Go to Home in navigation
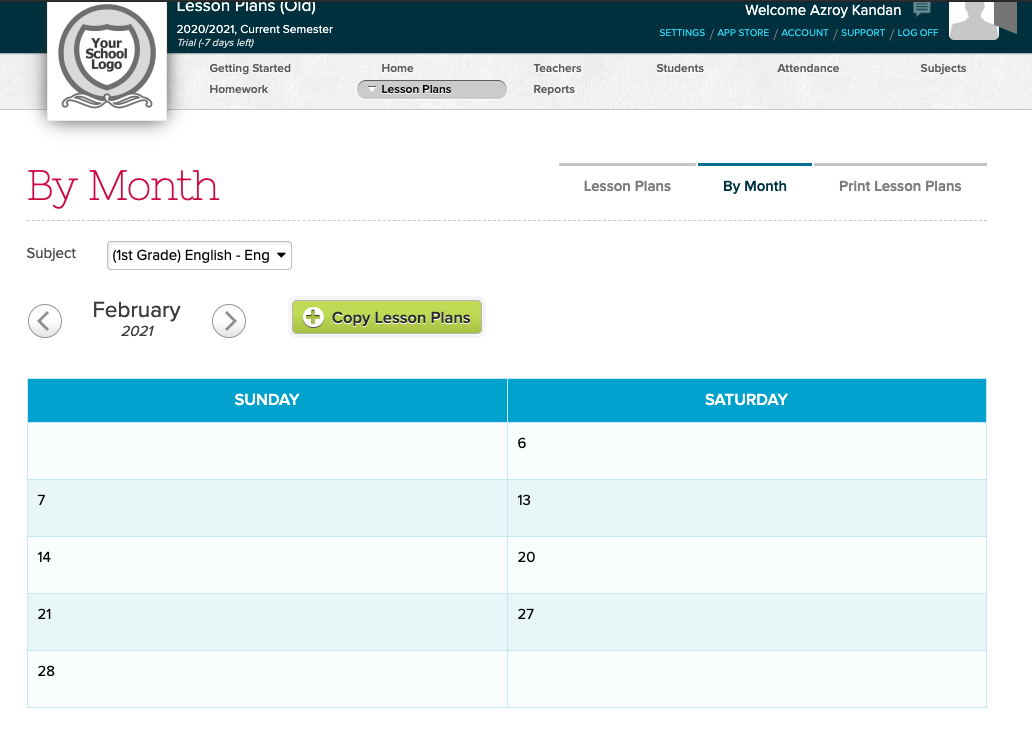The image size is (1032, 754). (398, 68)
